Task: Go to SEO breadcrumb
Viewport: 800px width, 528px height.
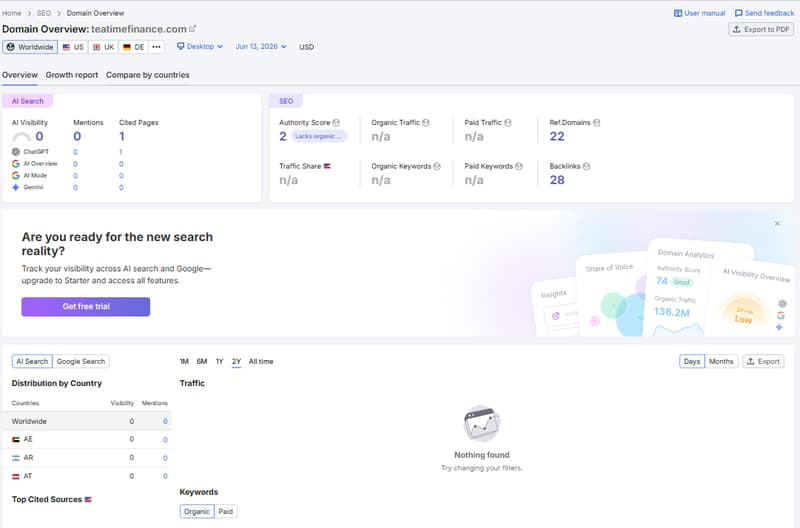Action: [x=44, y=13]
